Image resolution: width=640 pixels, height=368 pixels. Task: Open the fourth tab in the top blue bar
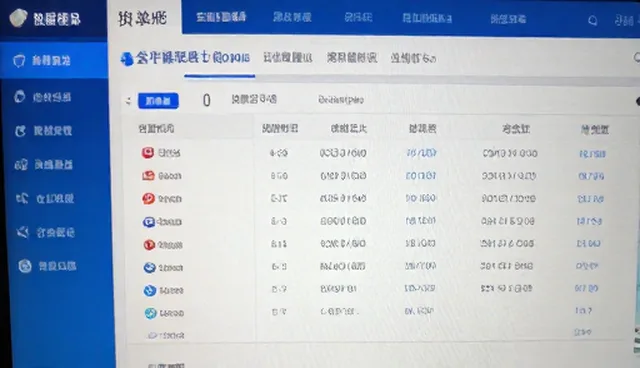(x=427, y=18)
